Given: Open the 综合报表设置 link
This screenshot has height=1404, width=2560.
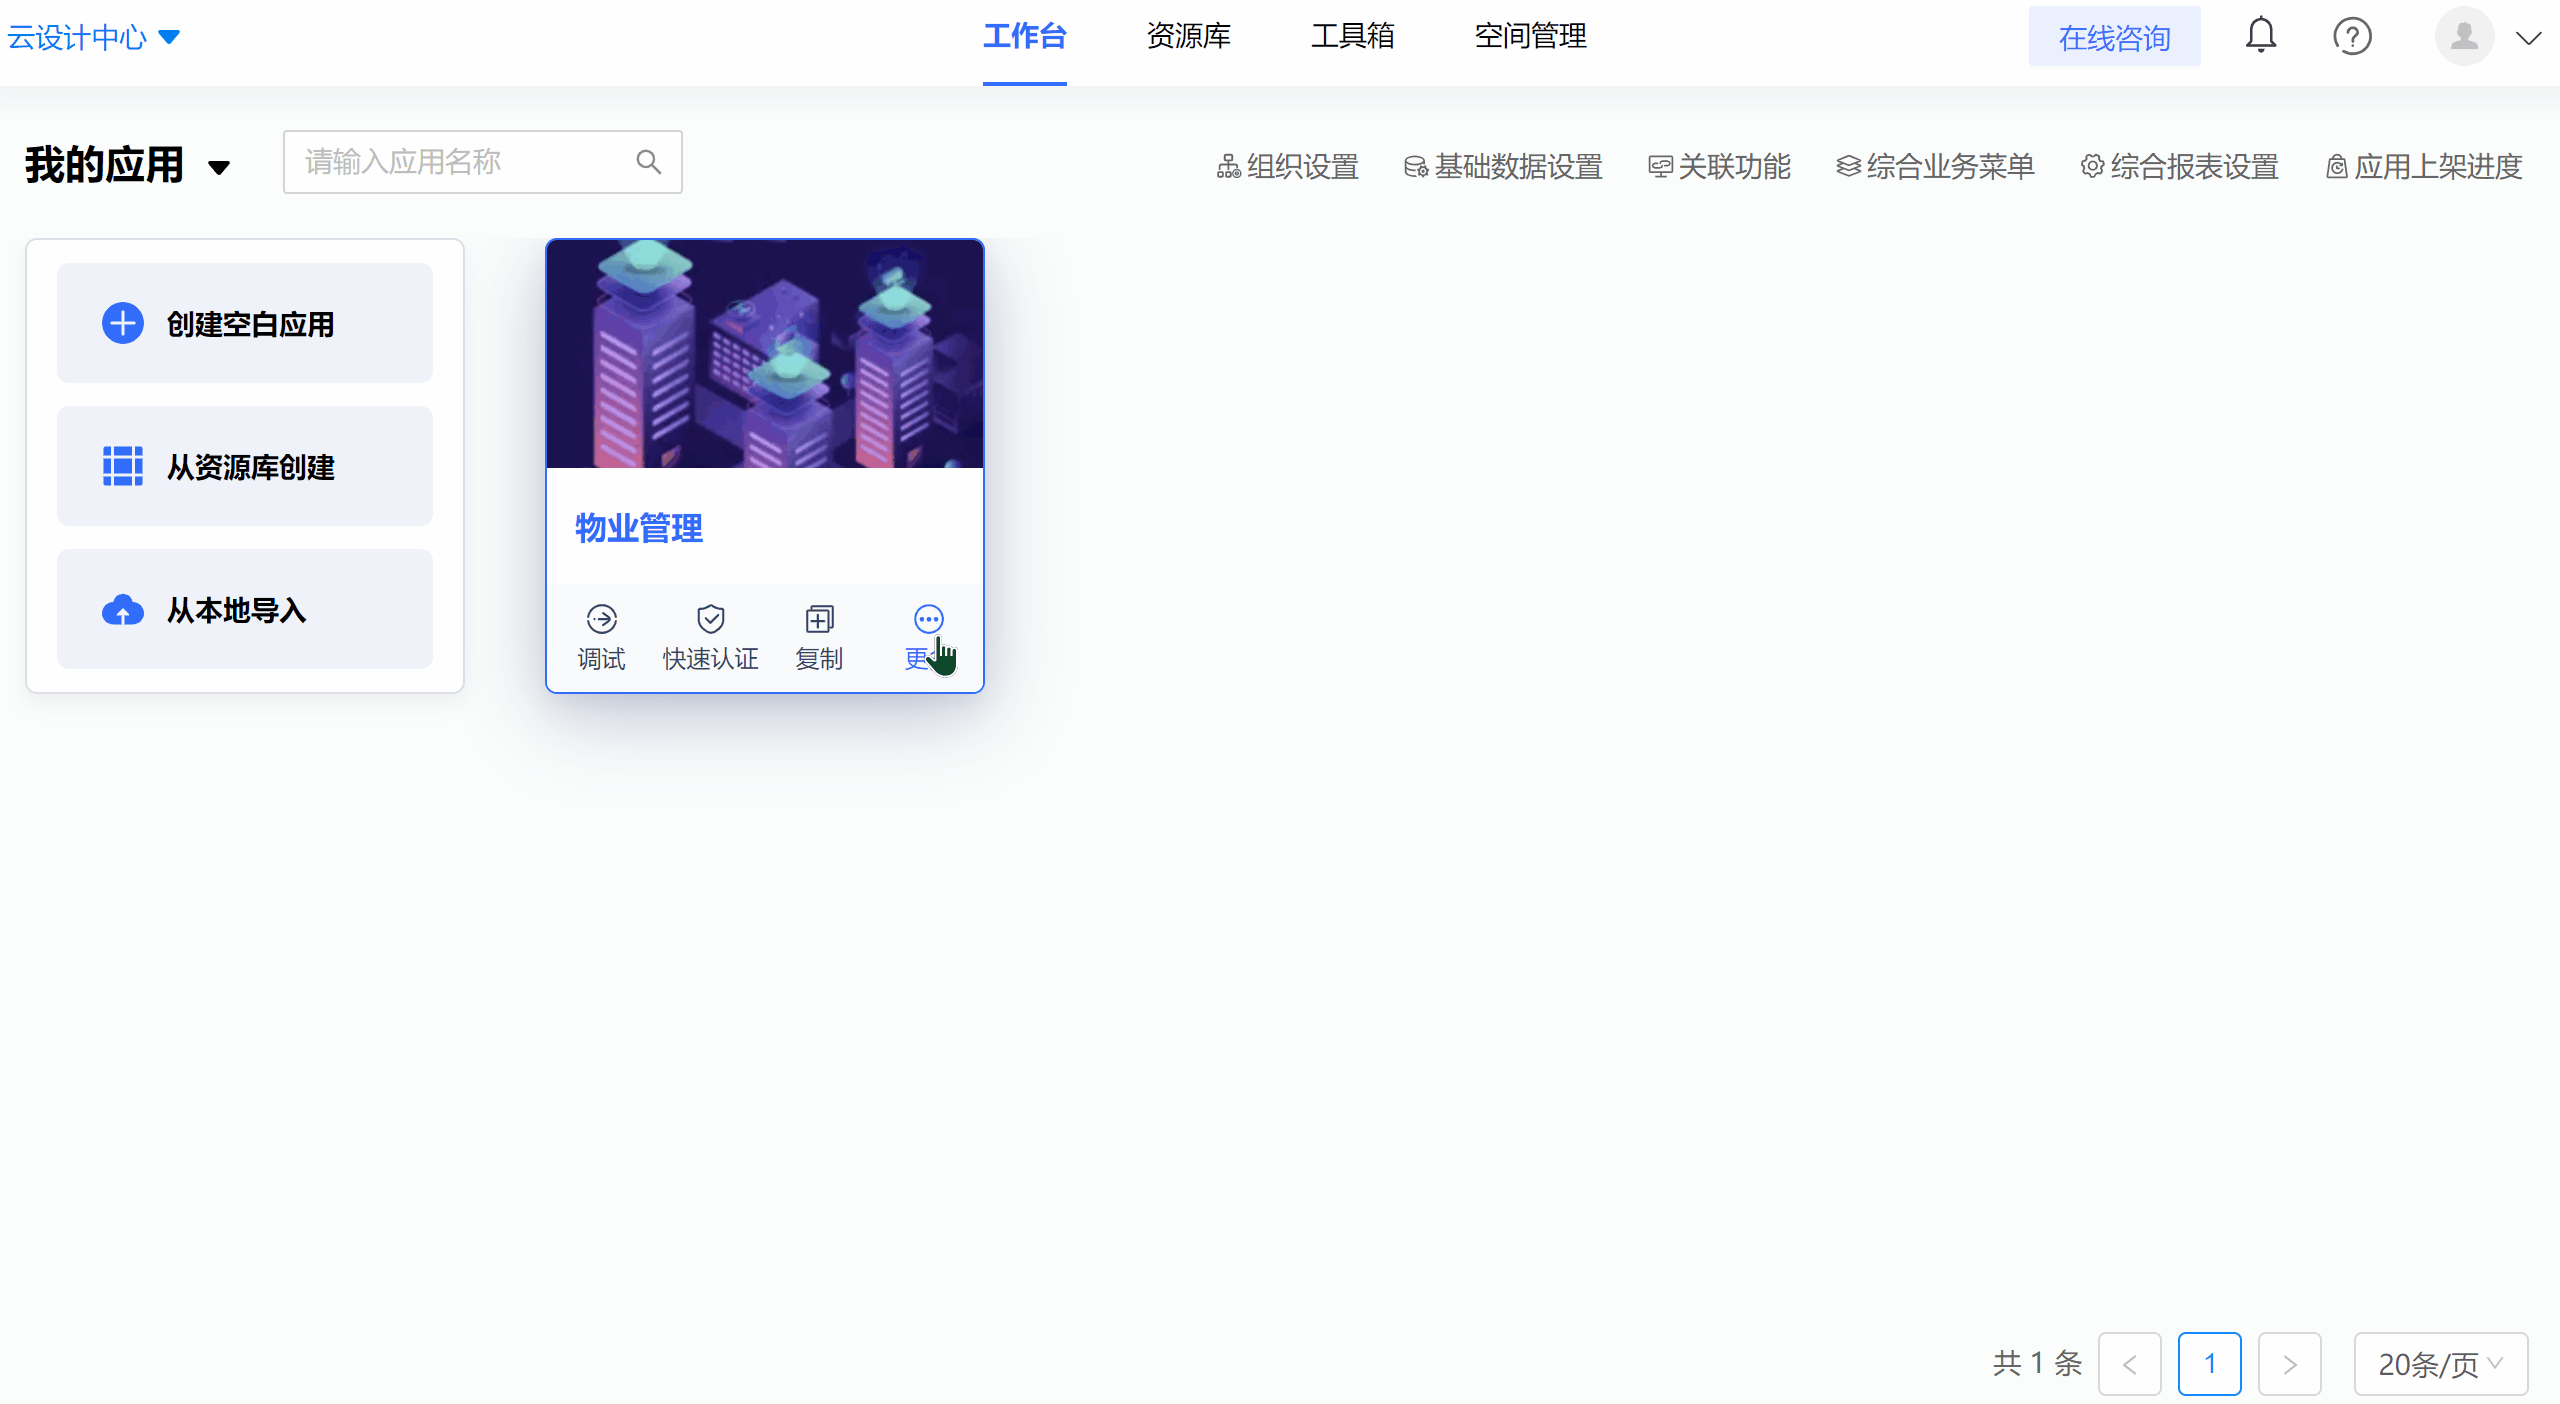Looking at the screenshot, I should tap(2179, 166).
